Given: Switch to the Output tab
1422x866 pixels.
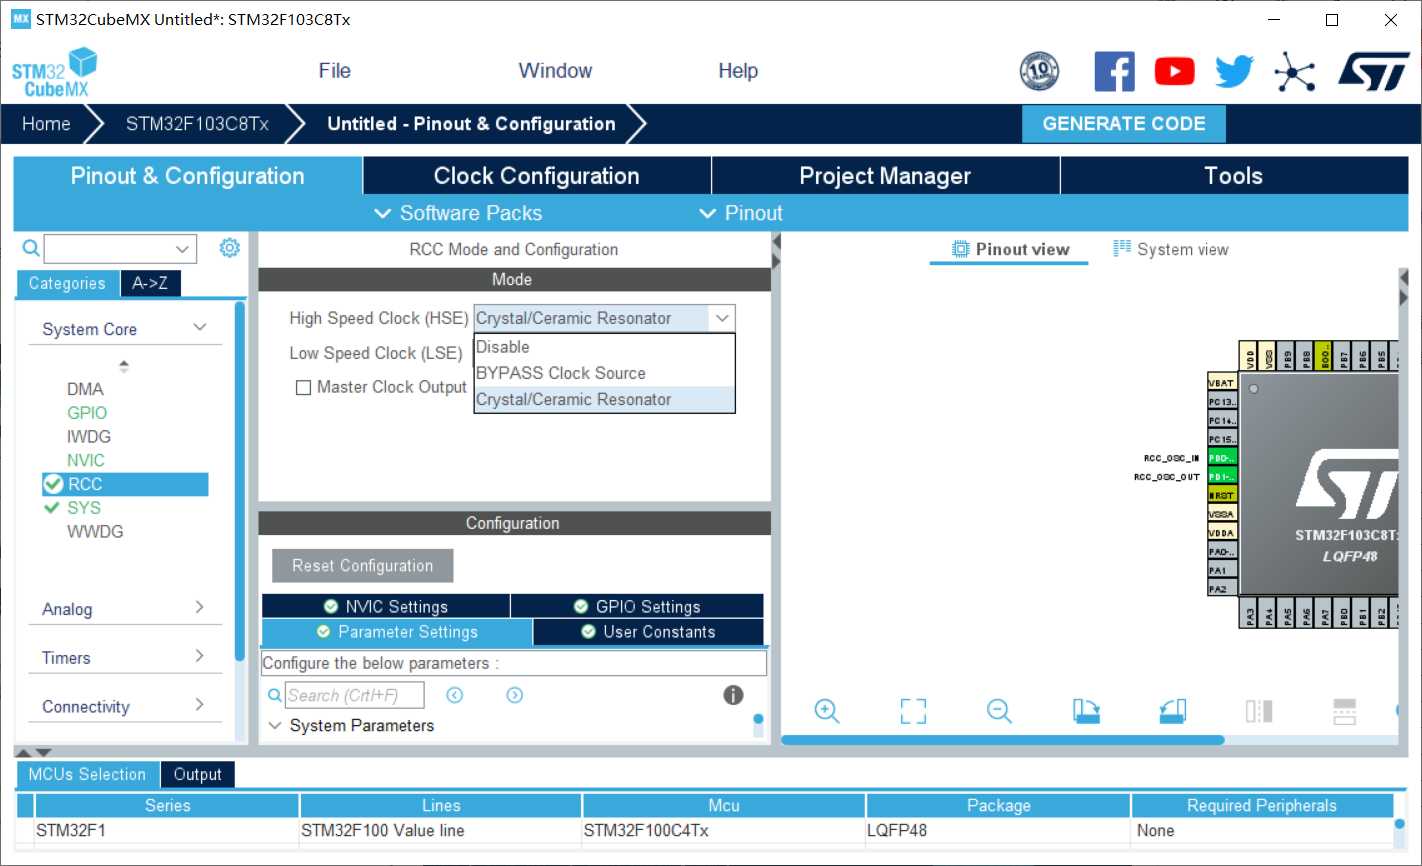Looking at the screenshot, I should tap(197, 774).
